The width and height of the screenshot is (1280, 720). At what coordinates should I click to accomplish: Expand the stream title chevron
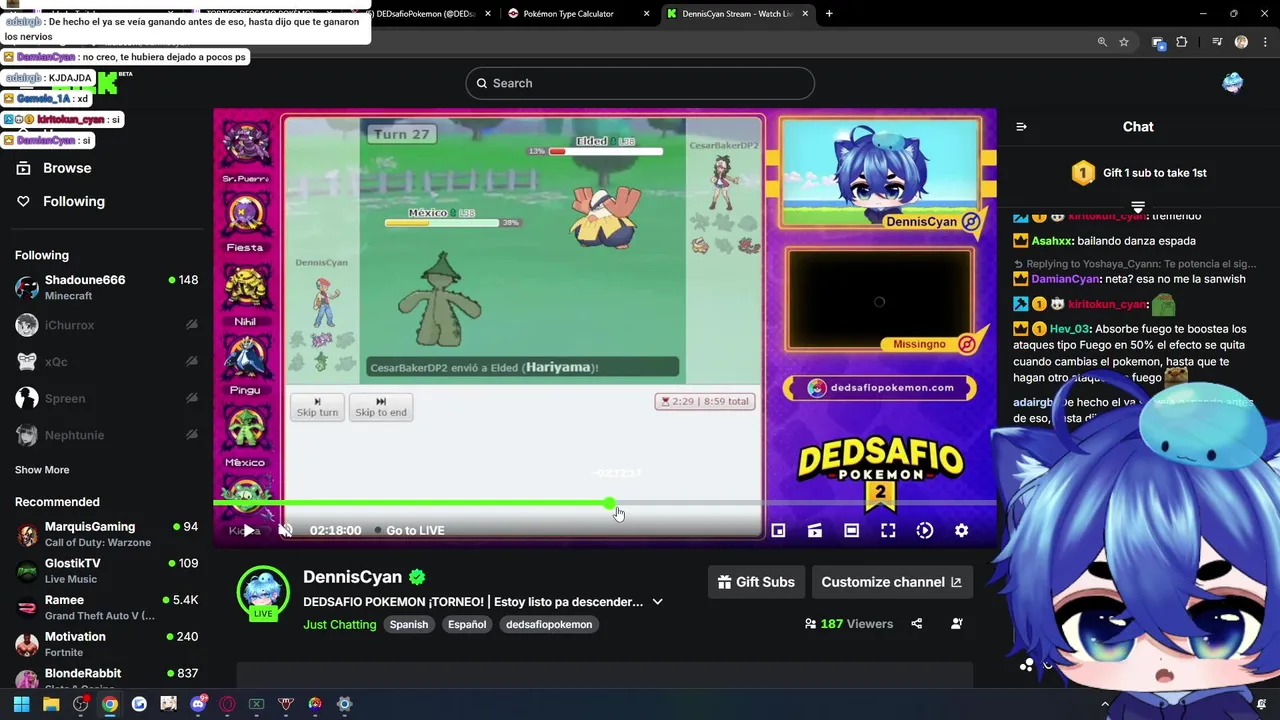point(657,602)
